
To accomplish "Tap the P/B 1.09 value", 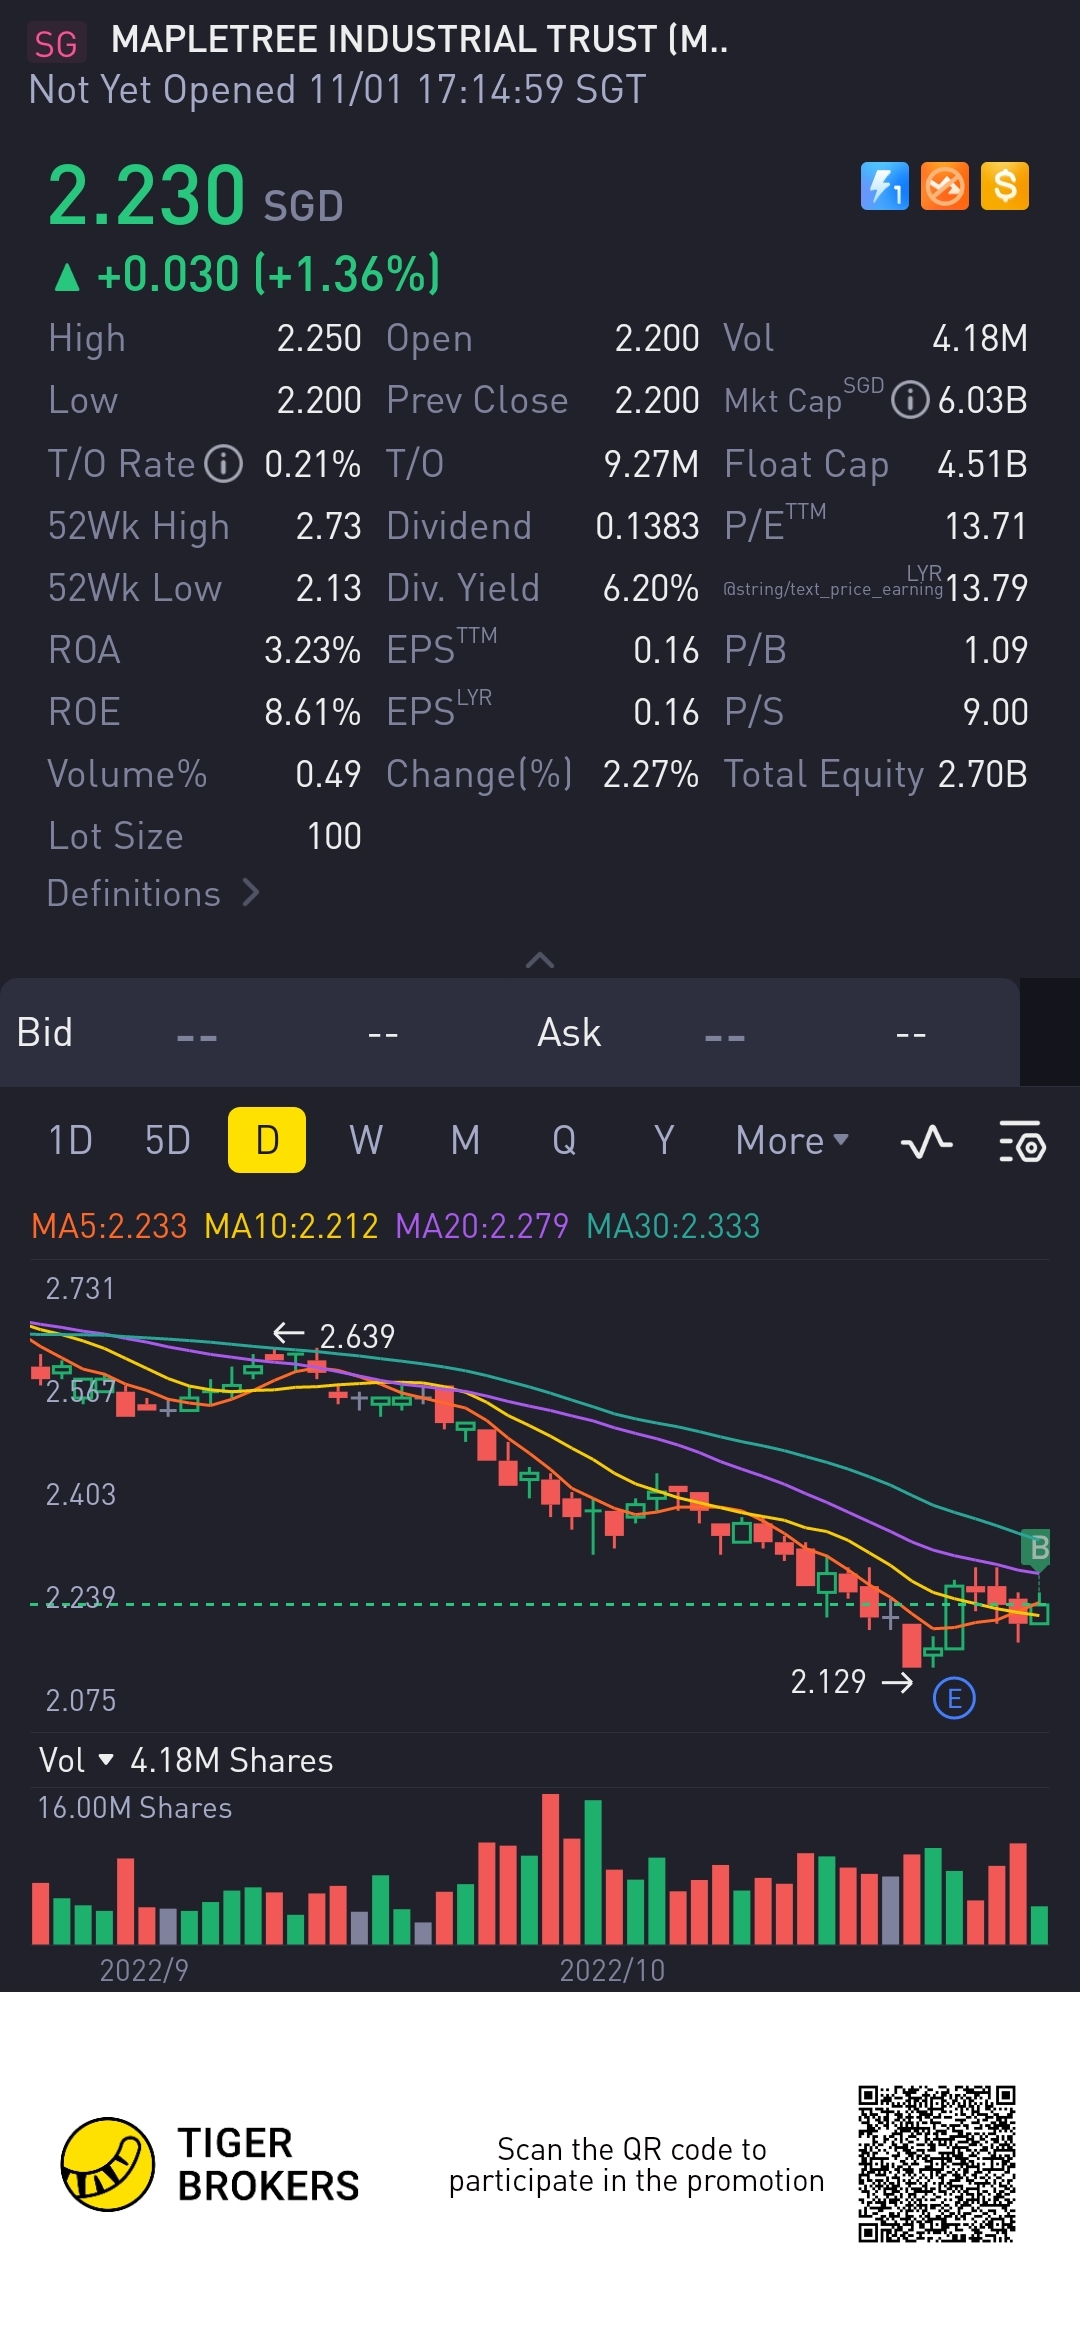I will click(x=995, y=650).
